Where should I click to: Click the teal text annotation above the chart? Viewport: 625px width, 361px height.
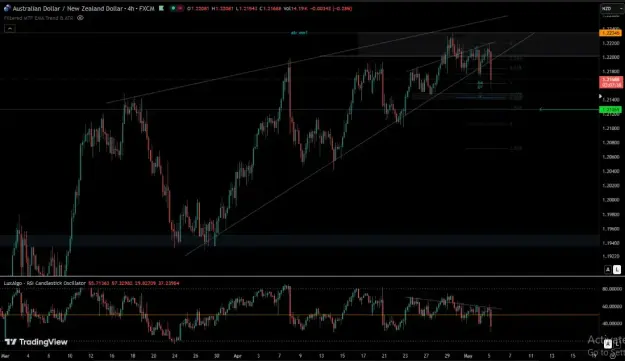tap(299, 33)
